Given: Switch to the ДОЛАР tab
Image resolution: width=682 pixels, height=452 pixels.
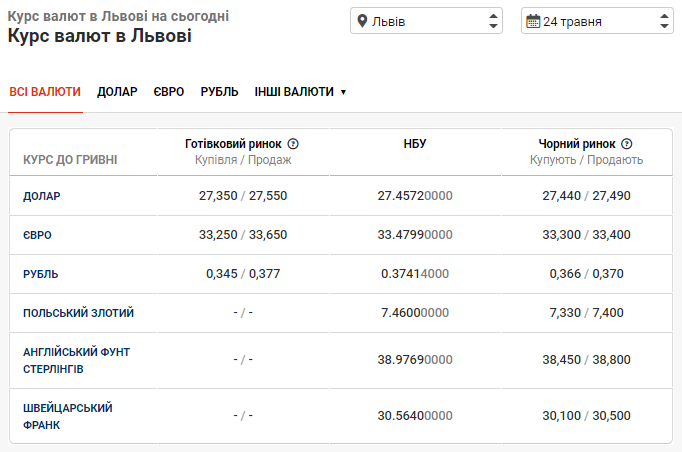Looking at the screenshot, I should point(117,92).
